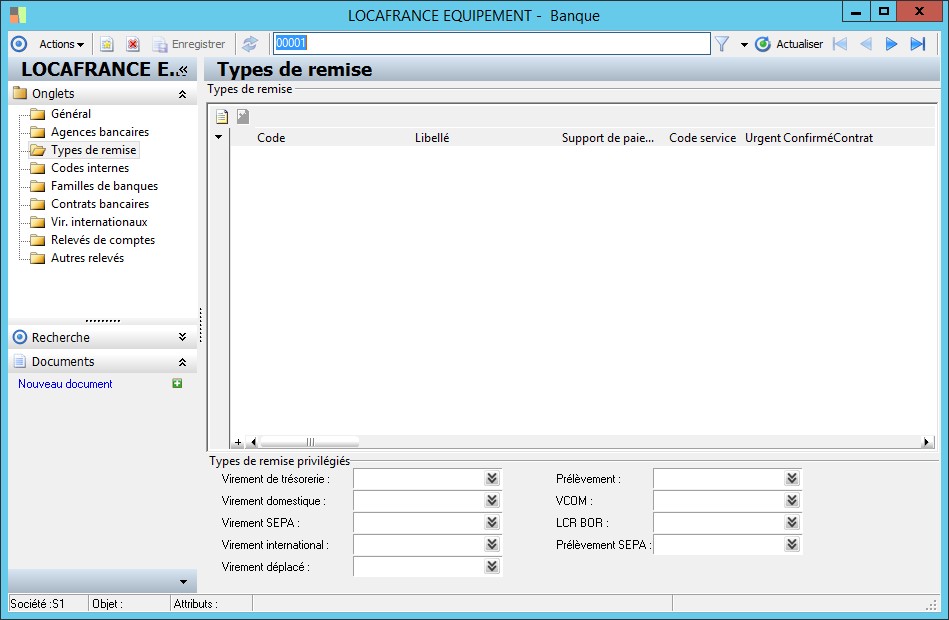949x620 pixels.
Task: Collapse the Documents panel
Action: [x=182, y=362]
